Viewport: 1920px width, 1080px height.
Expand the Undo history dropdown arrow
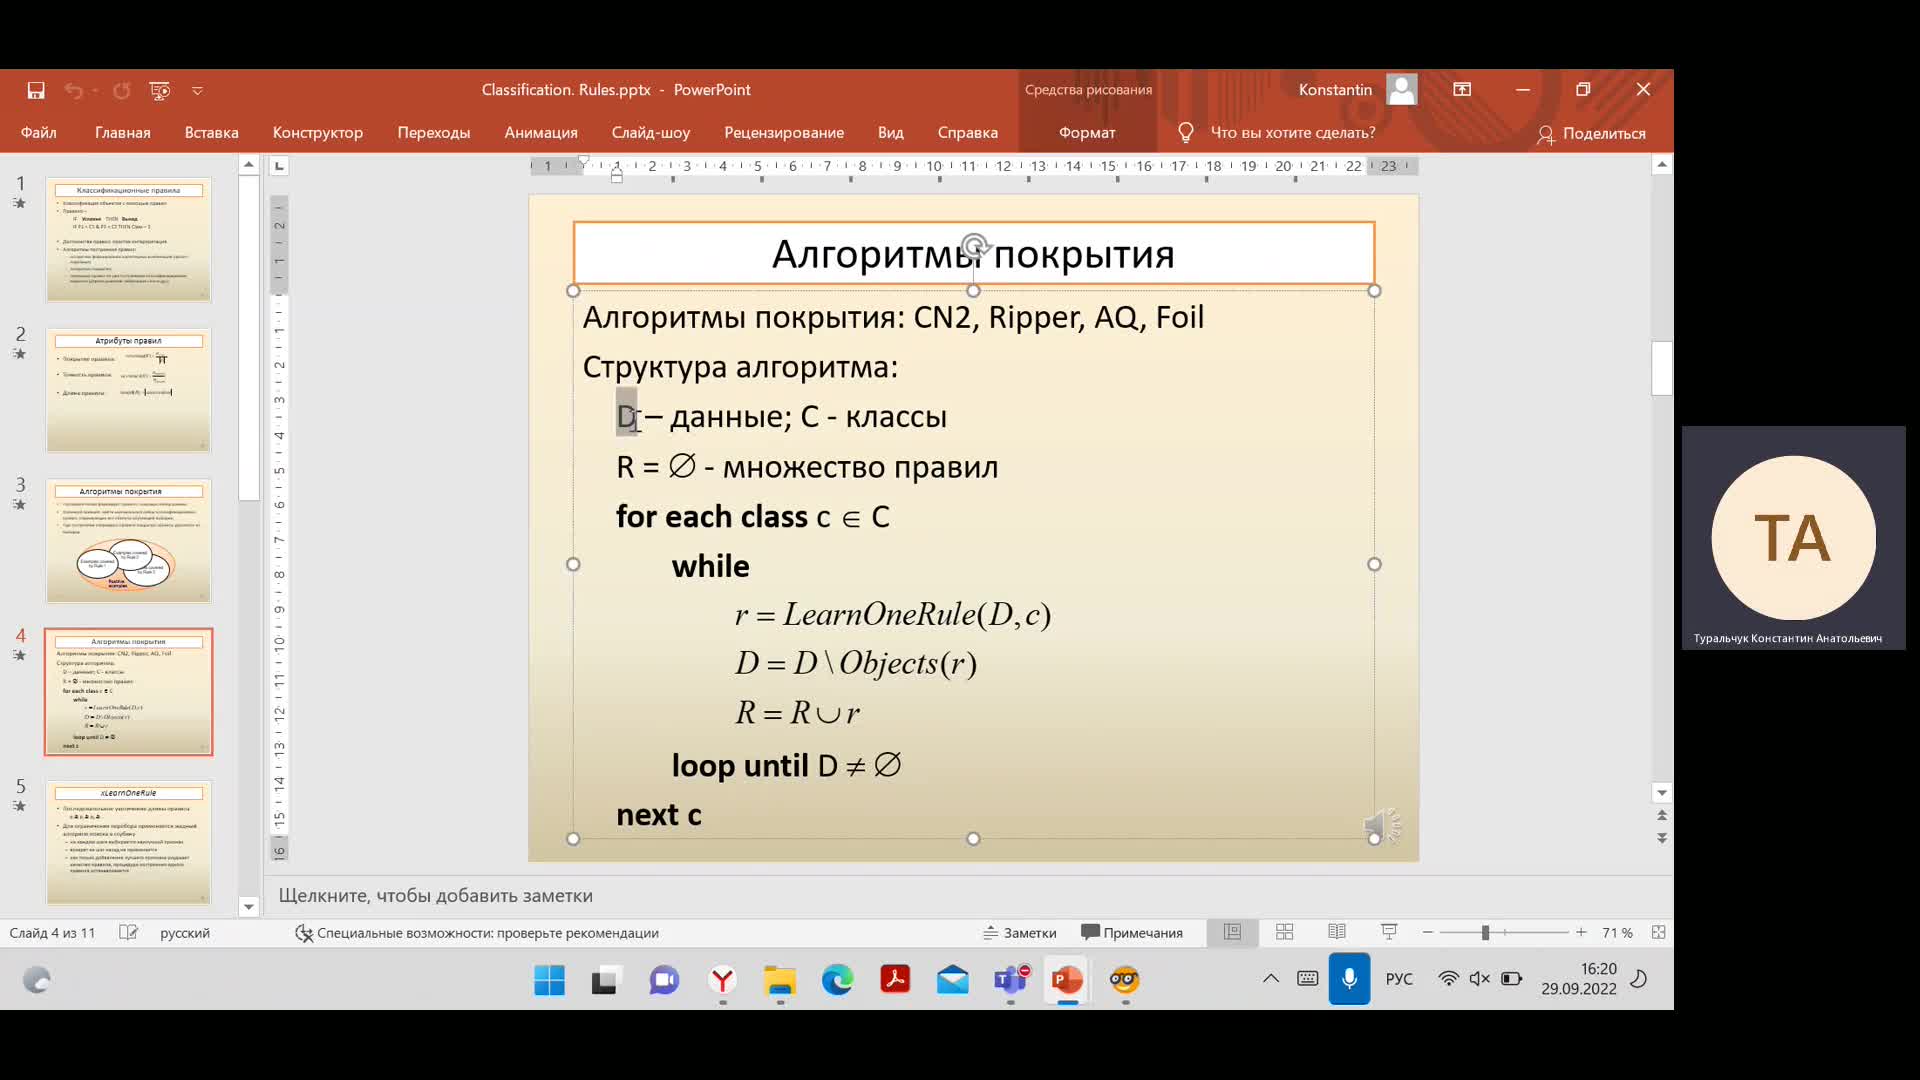pyautogui.click(x=95, y=90)
